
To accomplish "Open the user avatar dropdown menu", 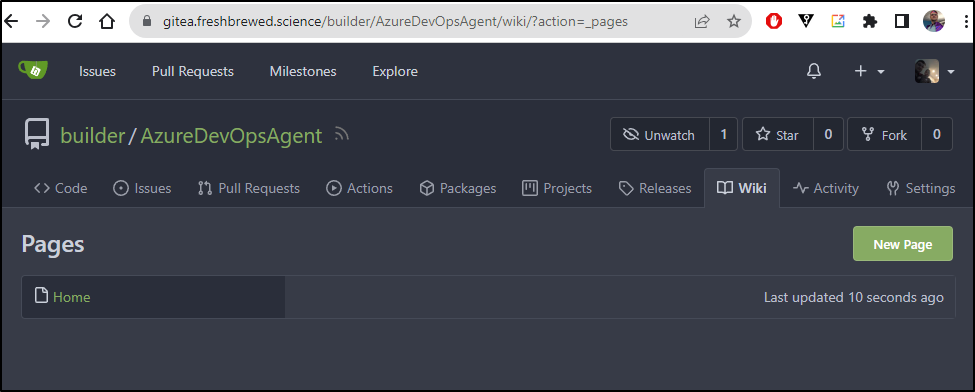I will (x=934, y=72).
